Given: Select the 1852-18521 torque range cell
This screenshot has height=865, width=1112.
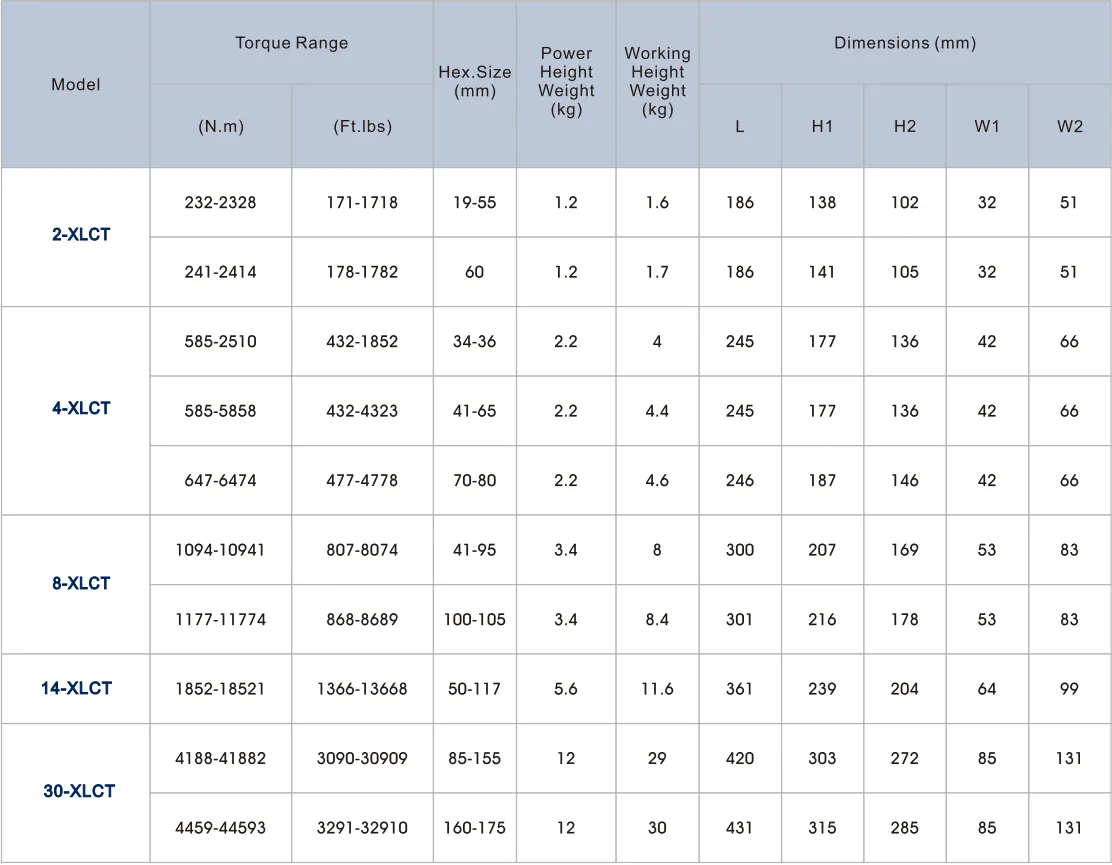Looking at the screenshot, I should coord(220,688).
